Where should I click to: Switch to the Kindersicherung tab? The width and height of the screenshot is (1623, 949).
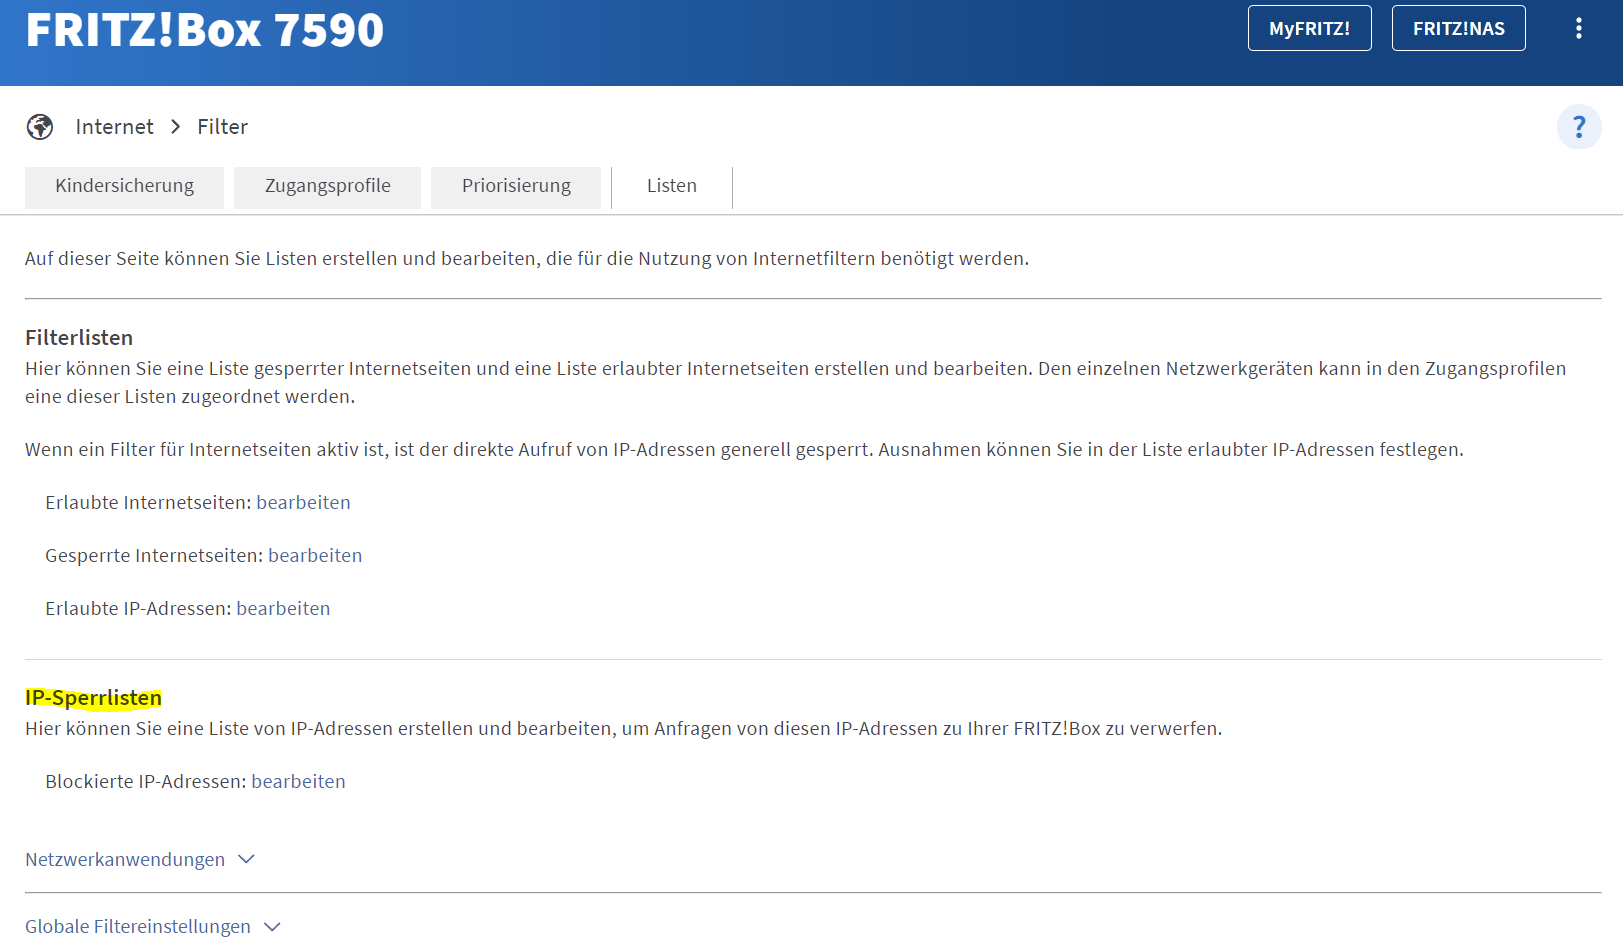coord(124,187)
